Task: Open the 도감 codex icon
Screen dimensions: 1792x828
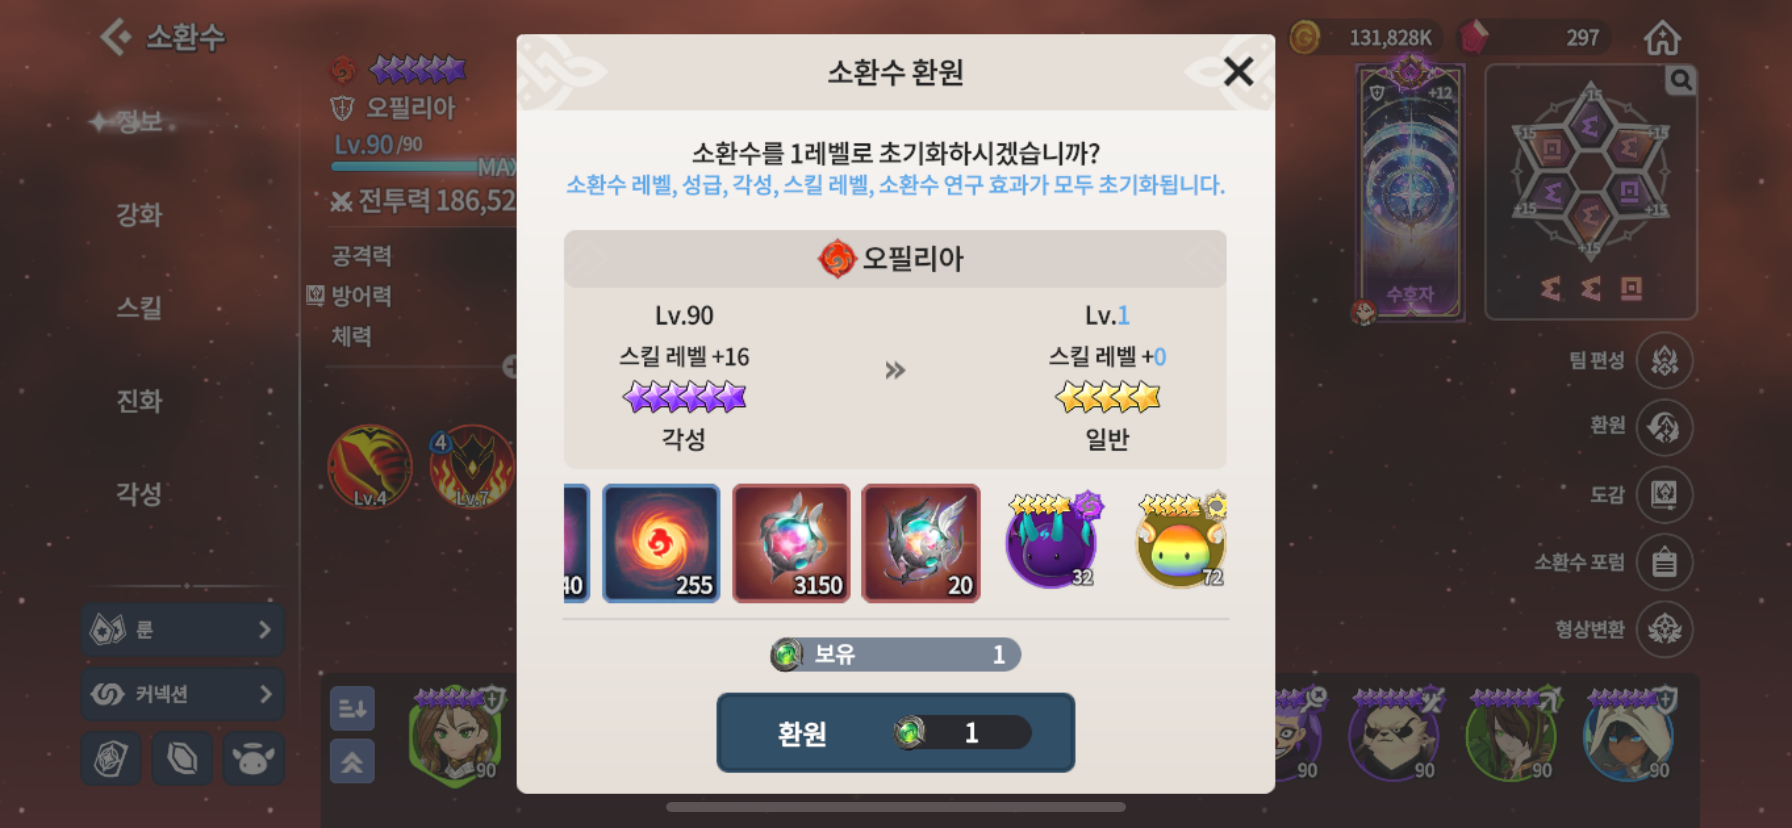Action: [1664, 494]
